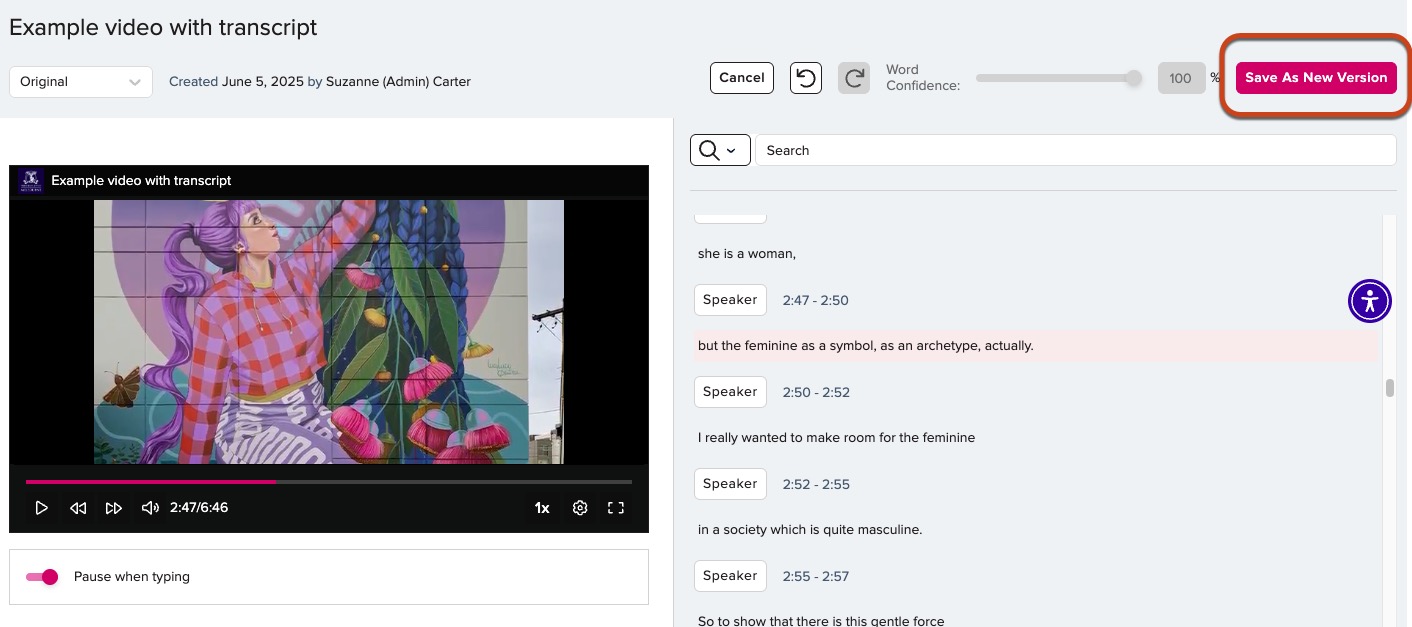Open the search options magnifier dropdown

tap(720, 150)
